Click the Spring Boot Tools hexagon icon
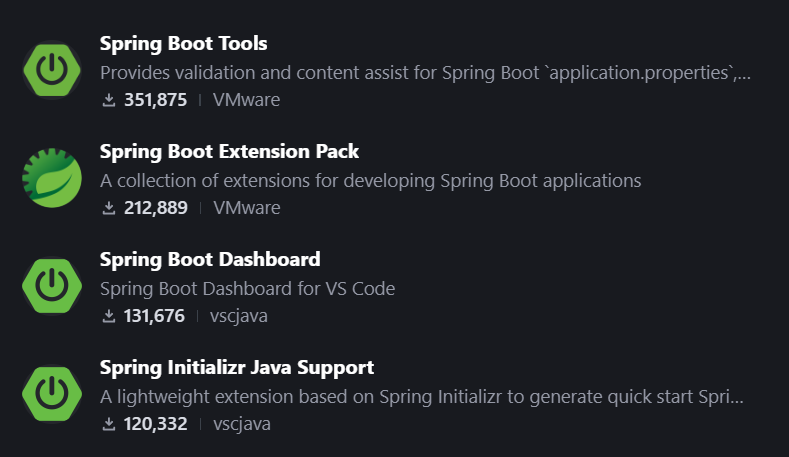 (x=52, y=69)
